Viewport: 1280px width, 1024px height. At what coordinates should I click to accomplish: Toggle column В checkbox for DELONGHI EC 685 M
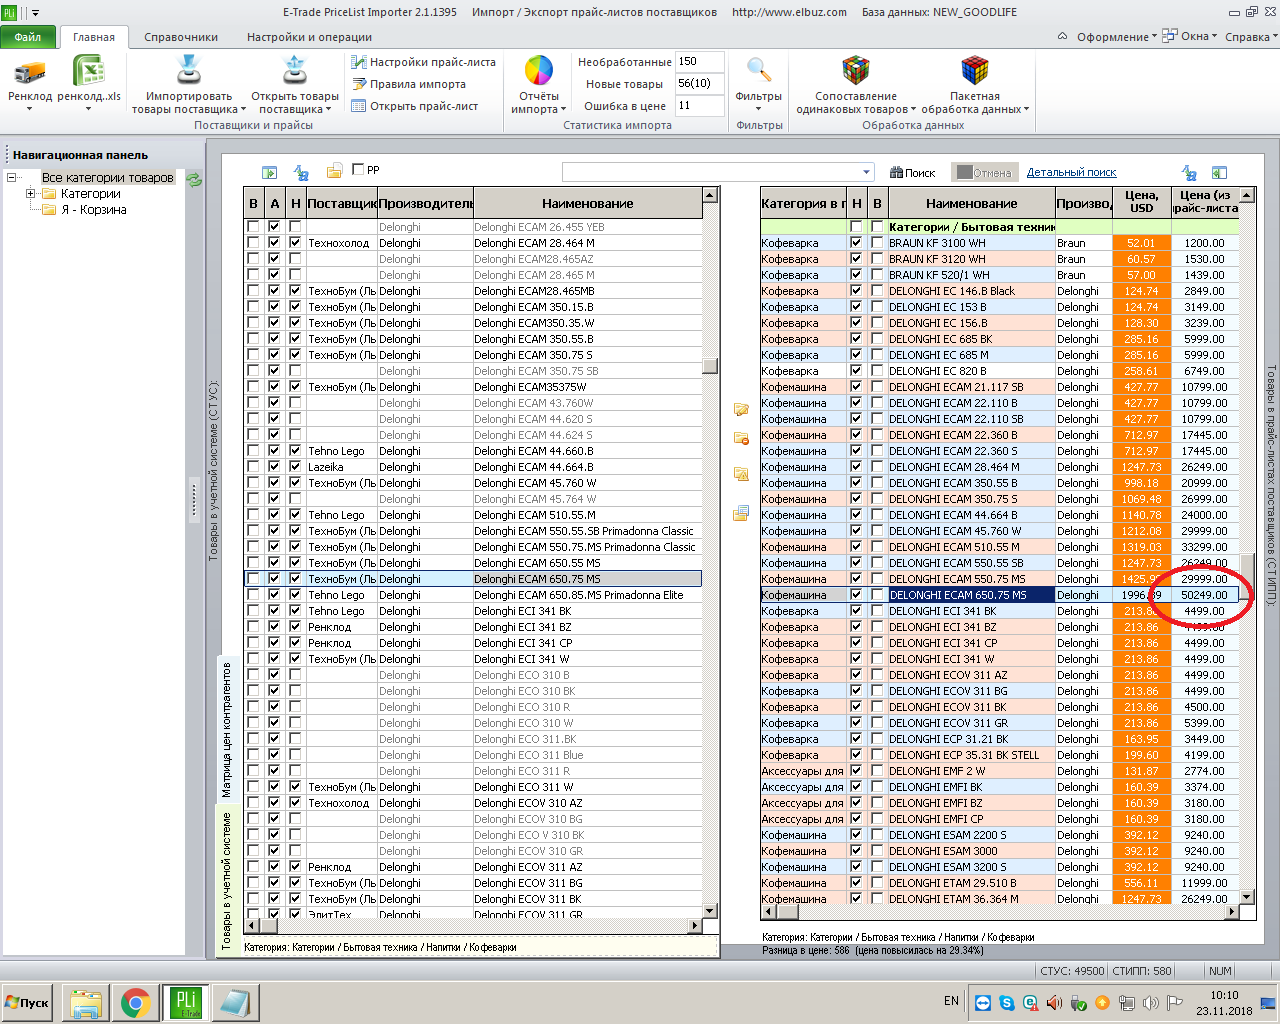tap(877, 355)
